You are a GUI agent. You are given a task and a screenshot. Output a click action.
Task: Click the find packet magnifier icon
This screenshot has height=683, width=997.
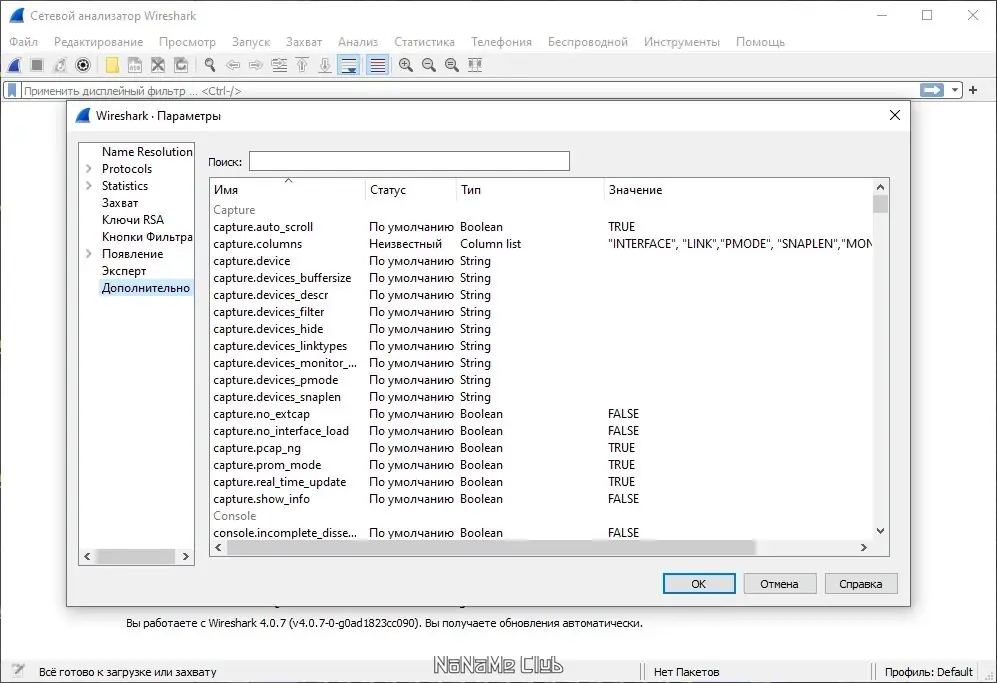click(x=210, y=65)
